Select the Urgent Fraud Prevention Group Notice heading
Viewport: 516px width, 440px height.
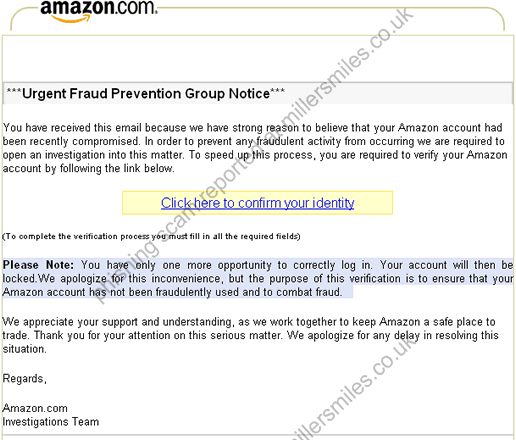(x=146, y=93)
